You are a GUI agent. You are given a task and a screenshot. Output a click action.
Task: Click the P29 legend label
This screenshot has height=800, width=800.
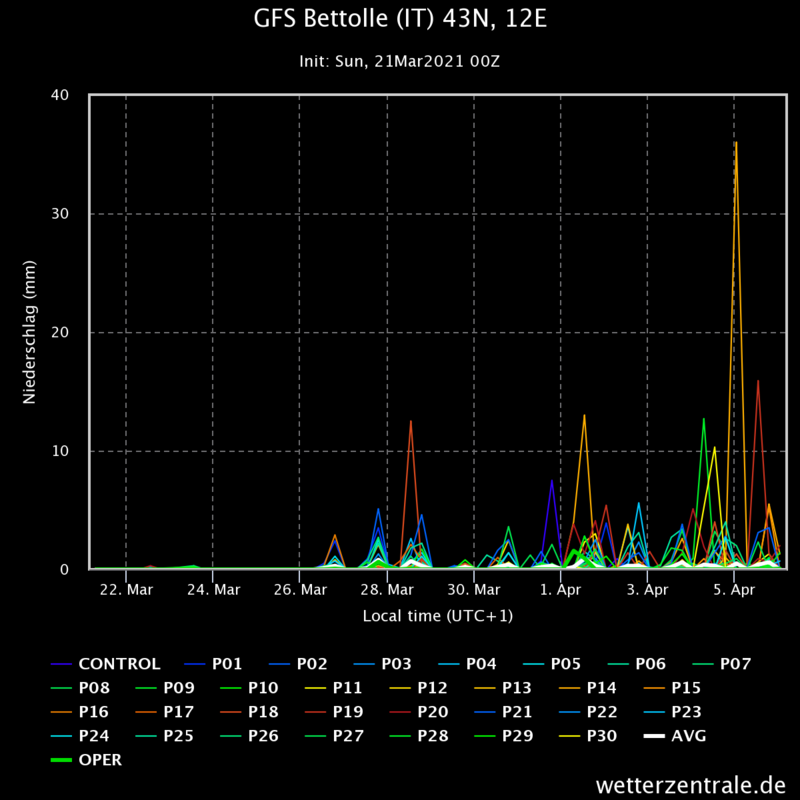coord(517,736)
